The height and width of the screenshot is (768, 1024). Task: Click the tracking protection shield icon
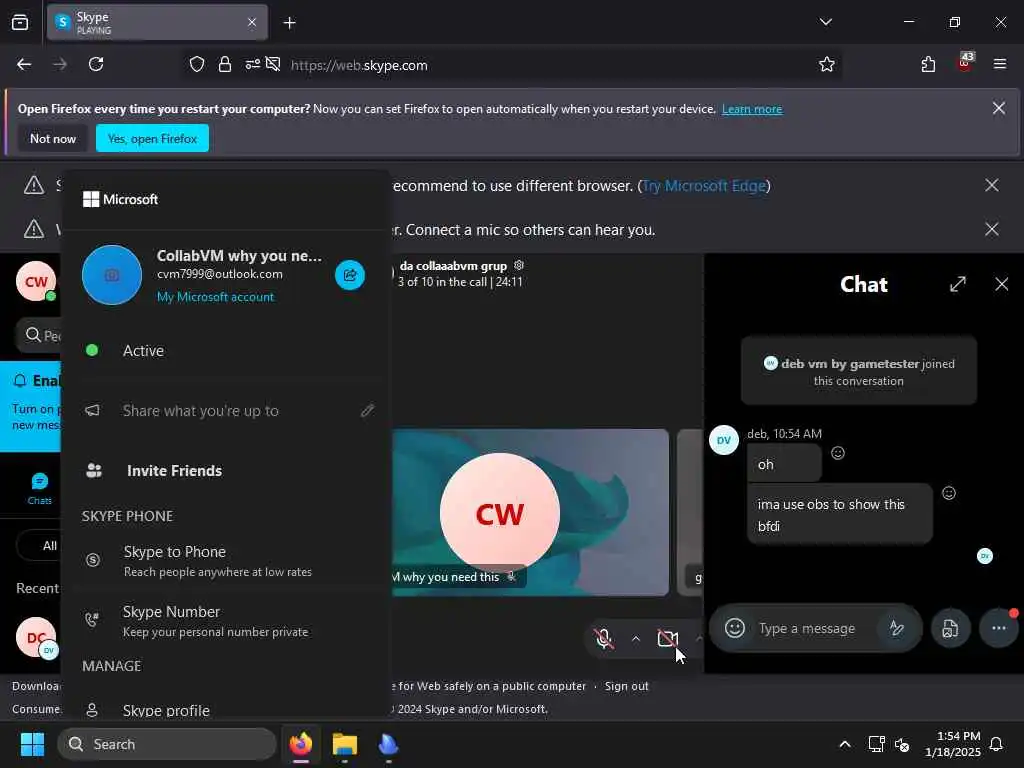[197, 64]
